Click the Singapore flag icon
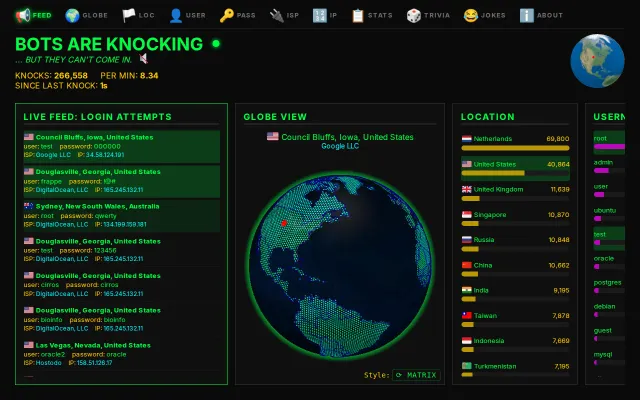Viewport: 640px width, 400px height. click(x=467, y=215)
